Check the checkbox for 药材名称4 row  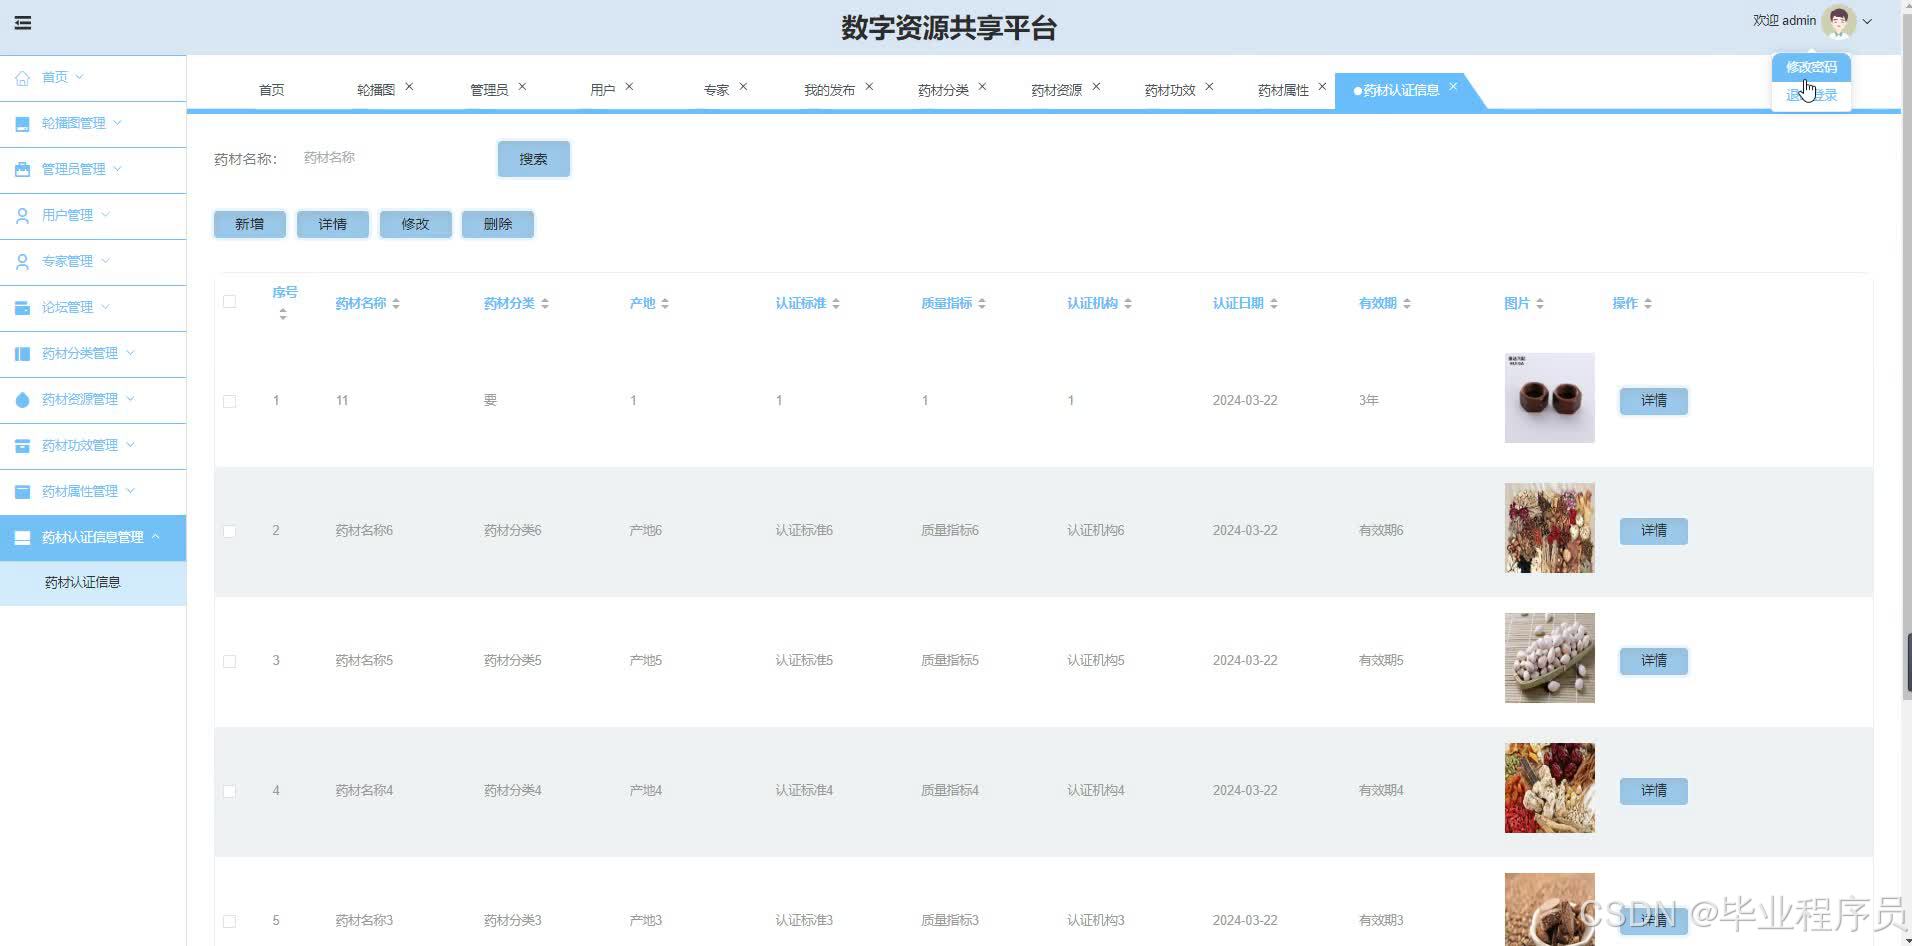[229, 791]
